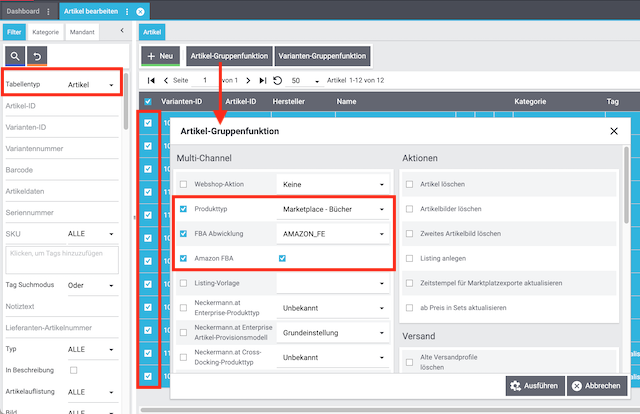Switch to the Kategorie tab
Screen dimensions: 640x414
46,32
